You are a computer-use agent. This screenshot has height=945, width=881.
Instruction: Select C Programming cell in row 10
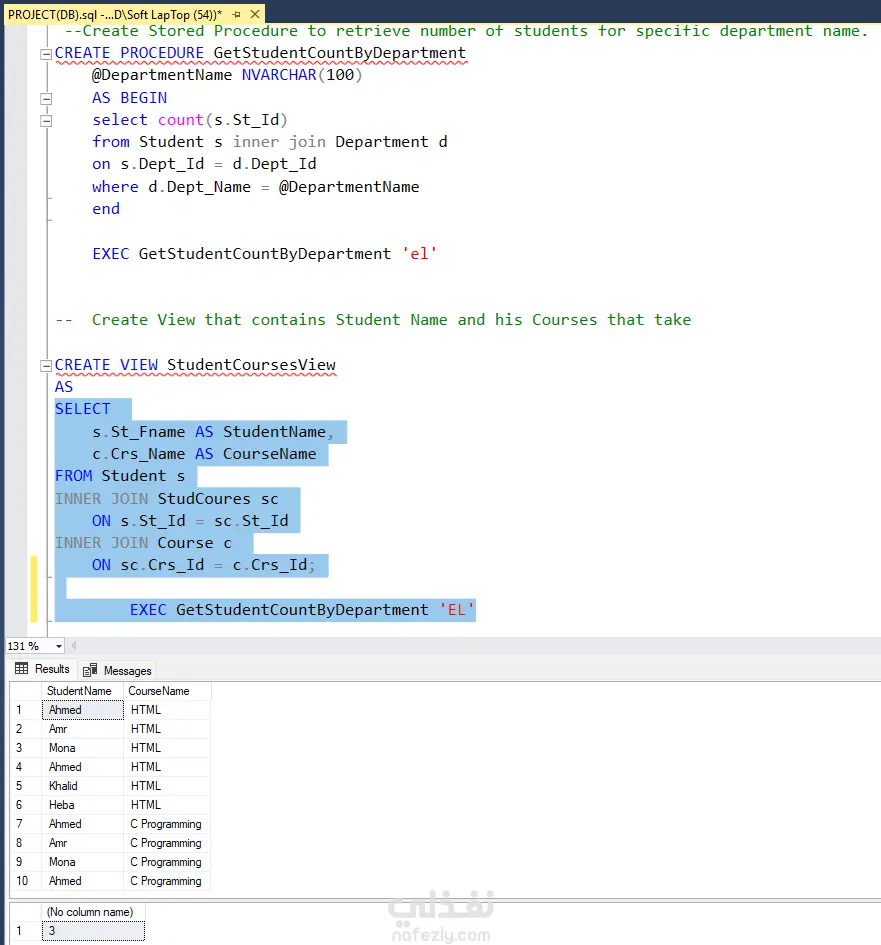tap(167, 881)
